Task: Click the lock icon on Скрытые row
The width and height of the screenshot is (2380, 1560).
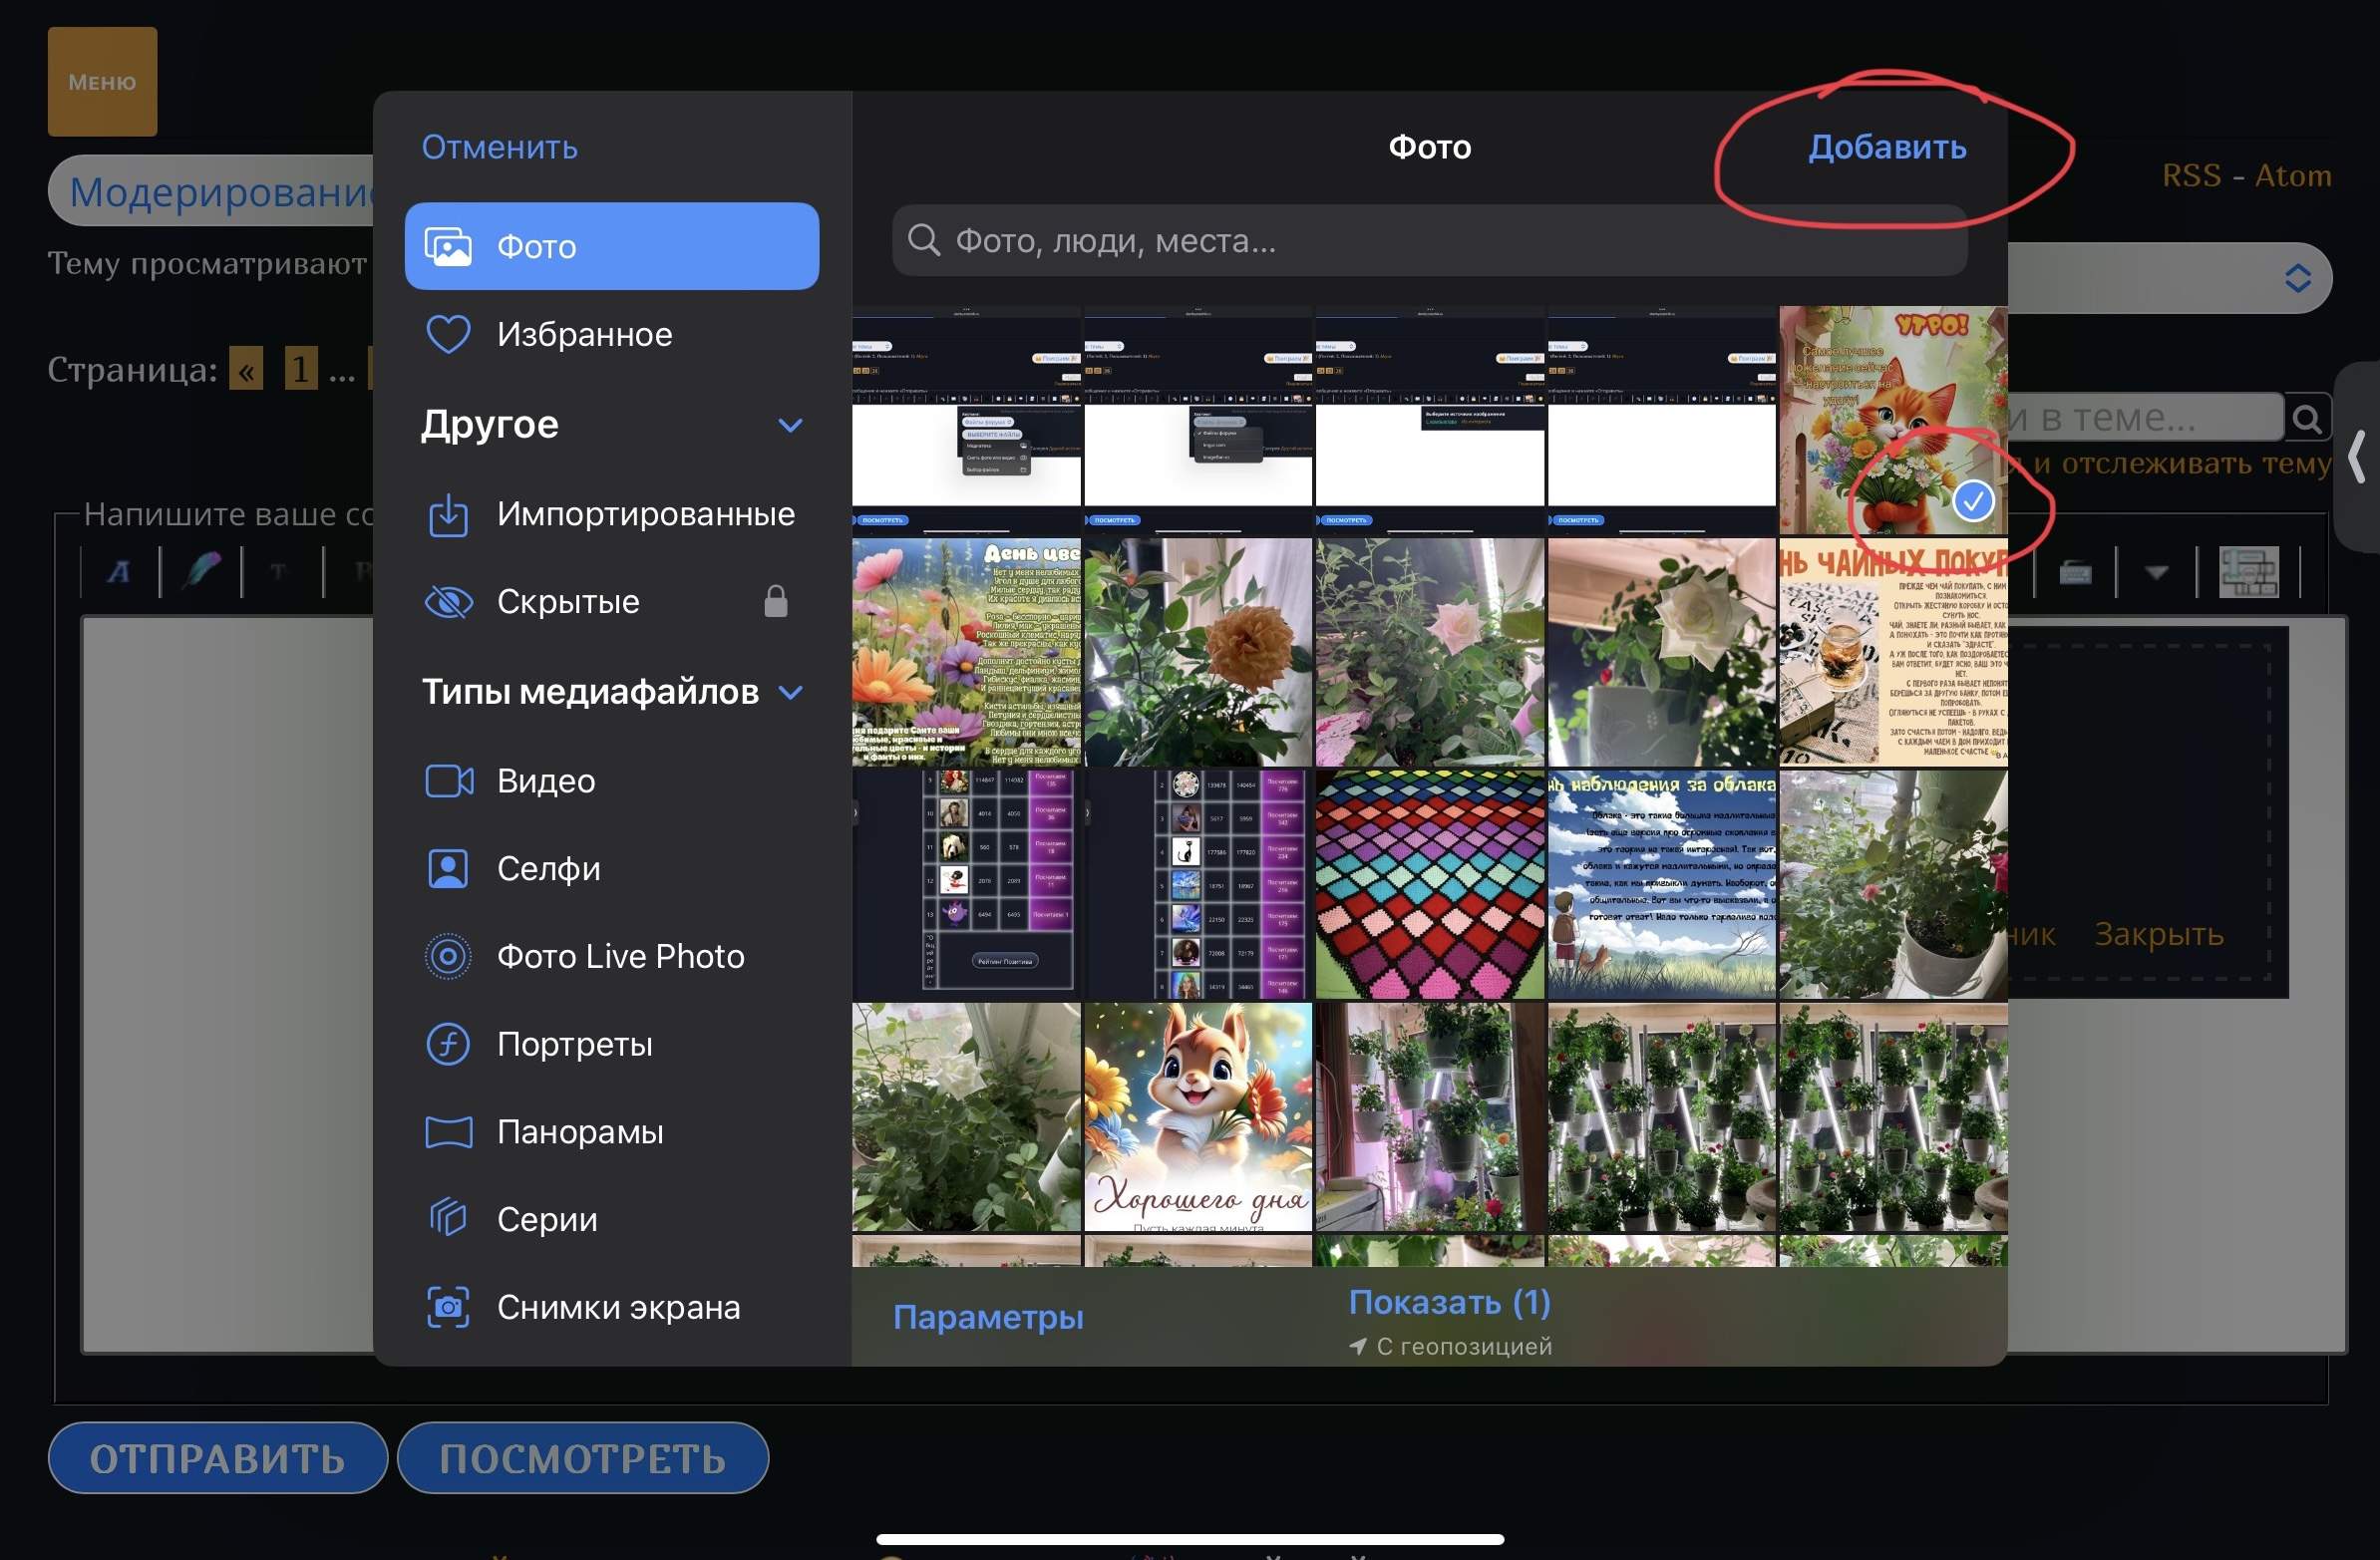Action: pyautogui.click(x=776, y=601)
